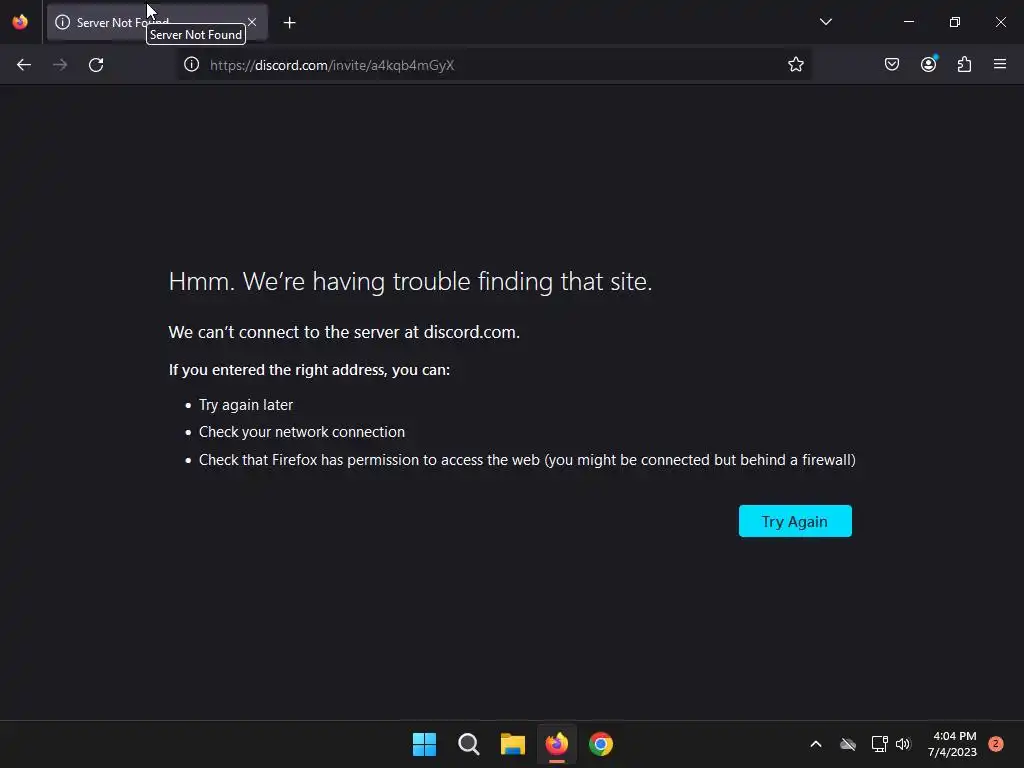Open site information icon in address bar
1024x768 pixels.
[191, 64]
